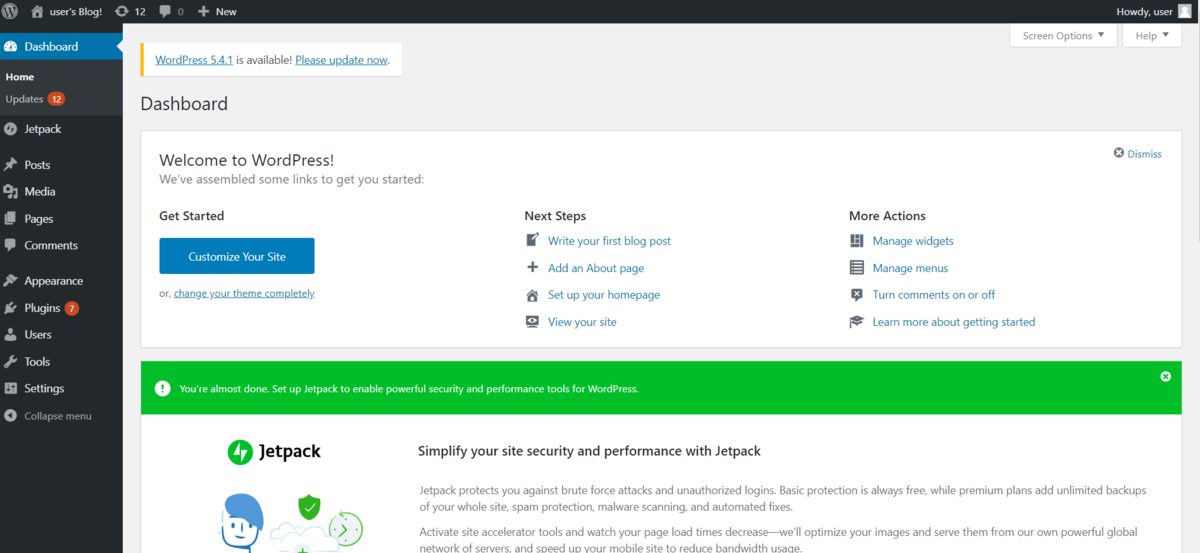
Task: Open the WordPress logo menu
Action: coord(11,11)
